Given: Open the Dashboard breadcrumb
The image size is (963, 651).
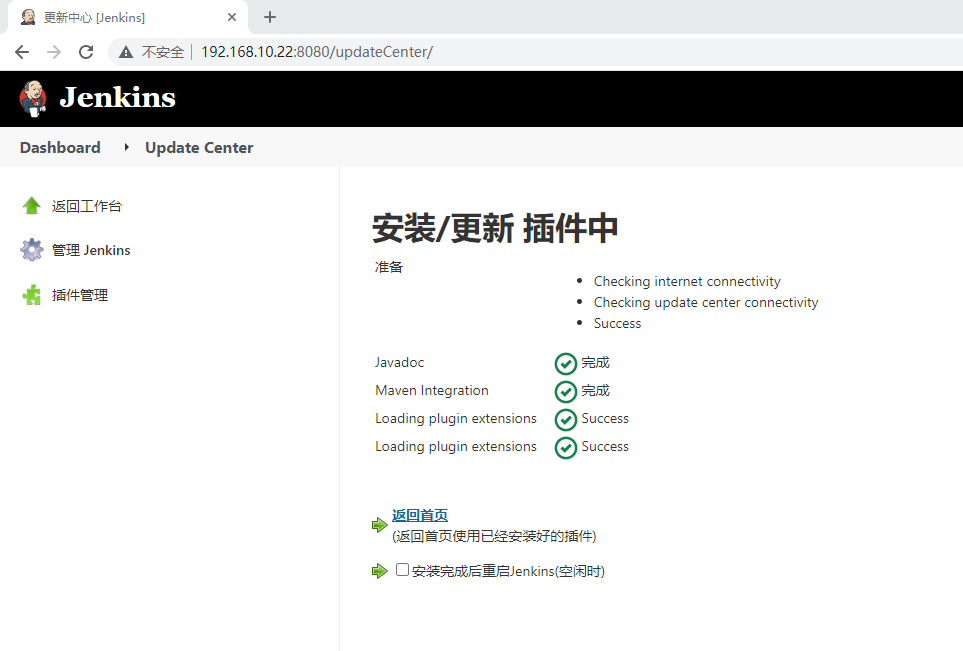Looking at the screenshot, I should click(60, 147).
